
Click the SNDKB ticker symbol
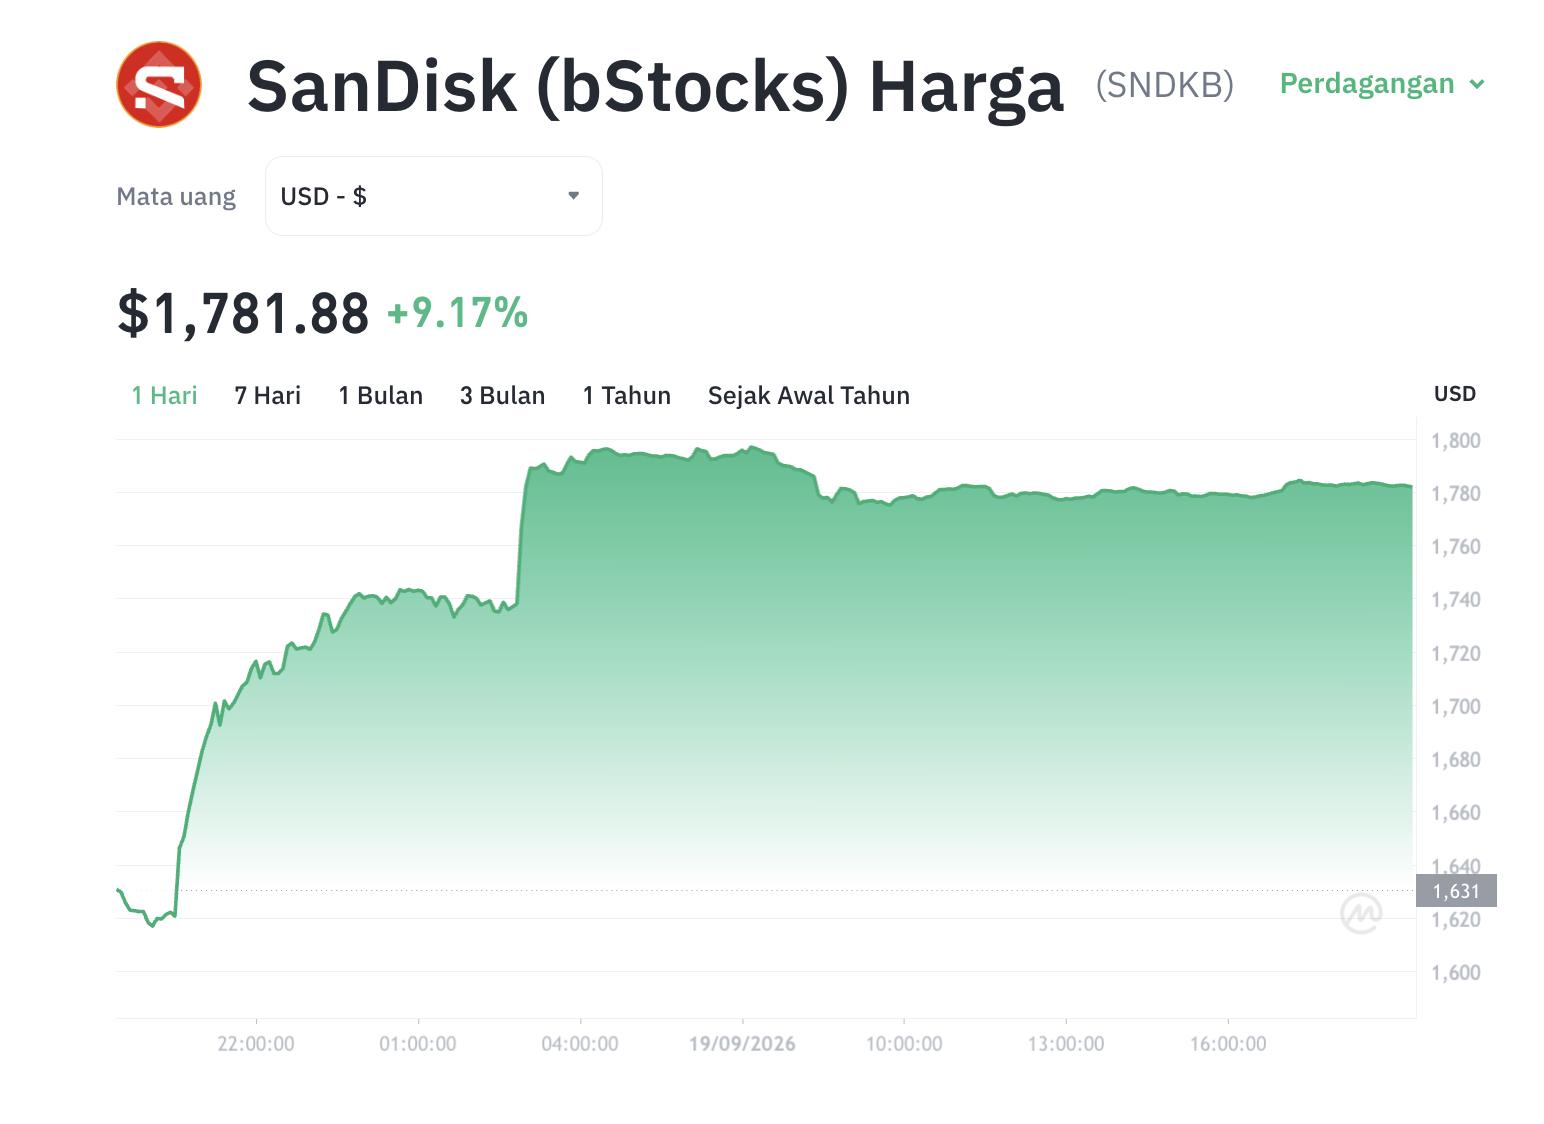(x=1164, y=86)
